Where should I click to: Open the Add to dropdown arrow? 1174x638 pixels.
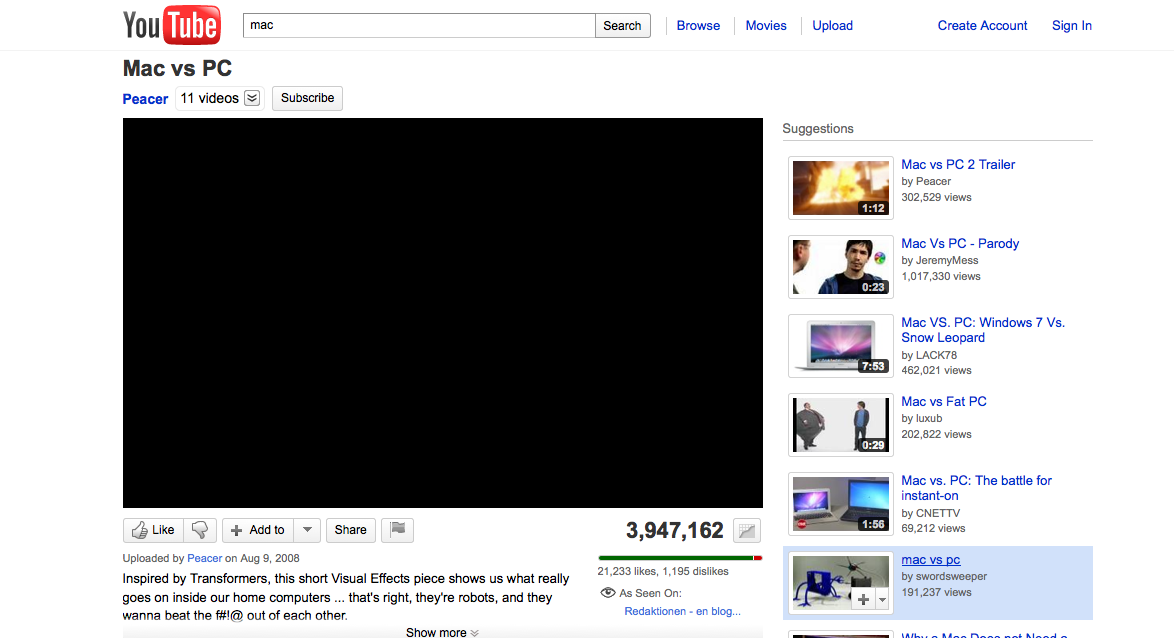[x=307, y=530]
